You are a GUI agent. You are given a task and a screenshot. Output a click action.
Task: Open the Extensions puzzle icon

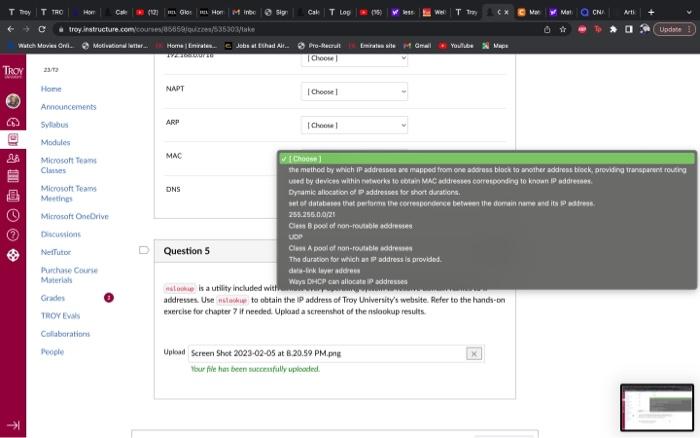[613, 29]
